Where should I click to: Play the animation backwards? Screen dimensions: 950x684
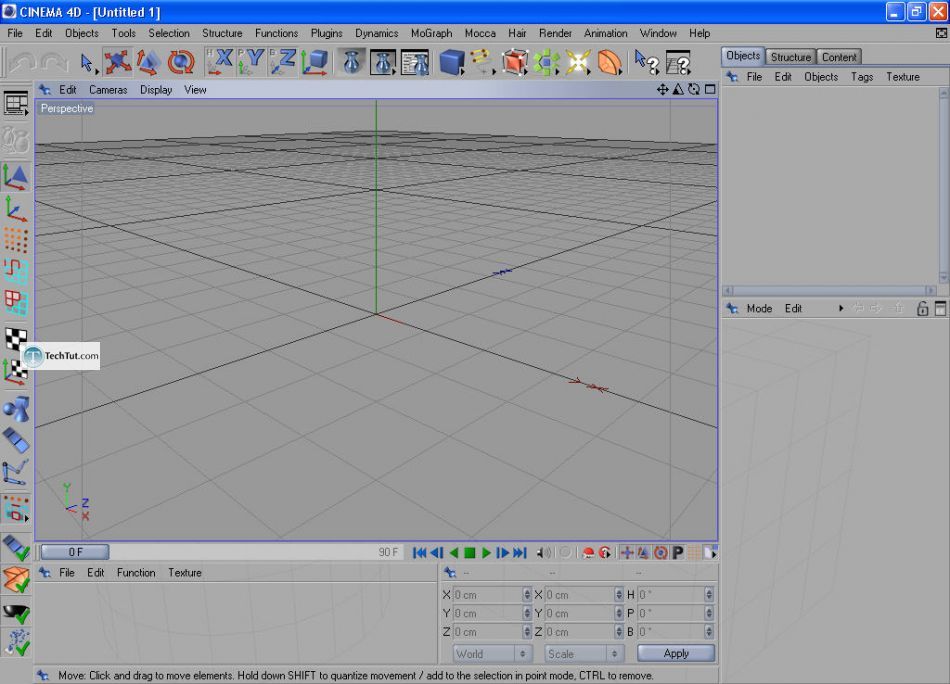coord(453,553)
